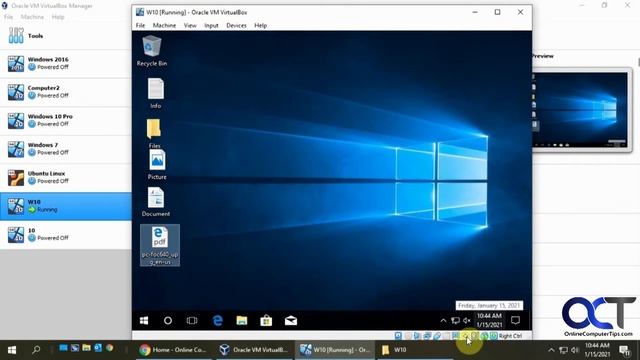Switch to W10 folder host taskbar button

[x=416, y=350]
